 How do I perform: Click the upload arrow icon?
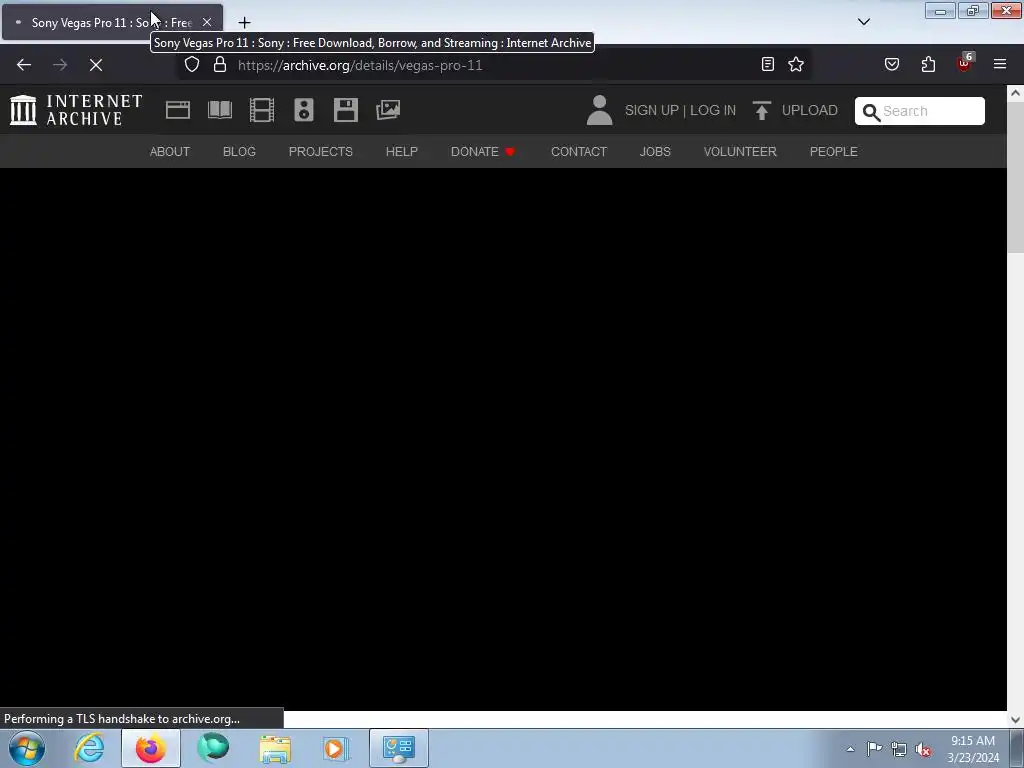(761, 110)
